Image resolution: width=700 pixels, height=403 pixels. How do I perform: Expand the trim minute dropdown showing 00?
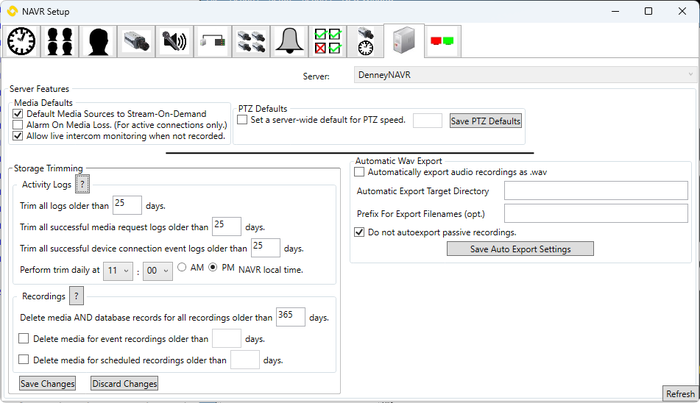click(x=156, y=269)
